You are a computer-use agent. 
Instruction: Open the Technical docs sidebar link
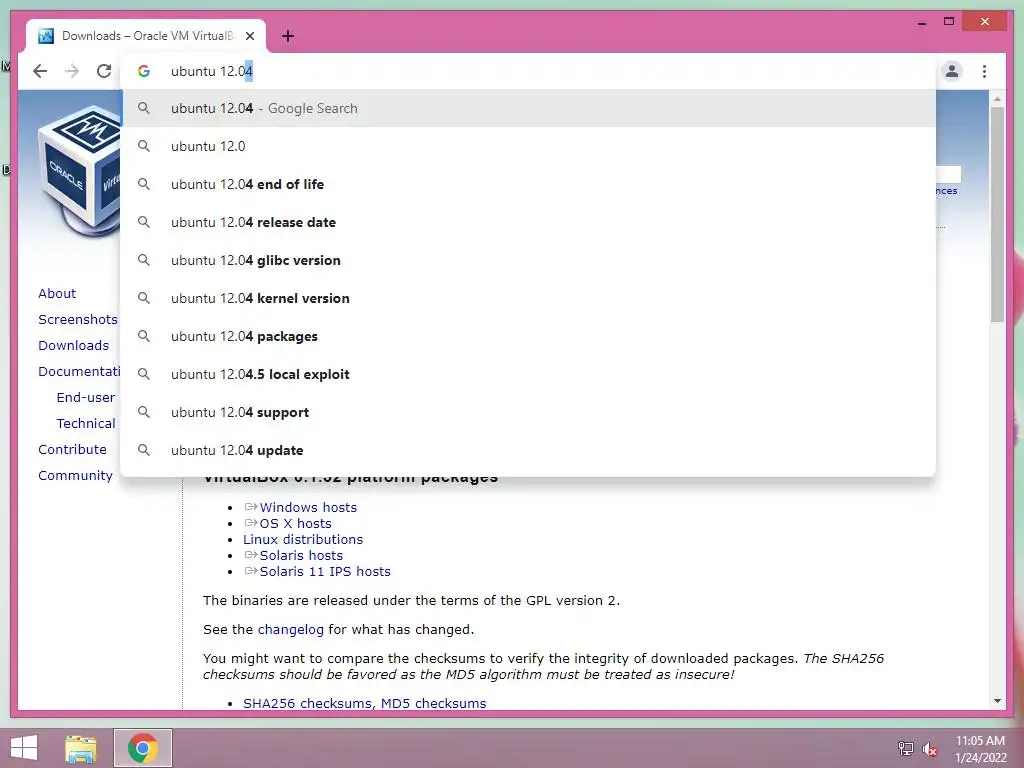pos(86,423)
